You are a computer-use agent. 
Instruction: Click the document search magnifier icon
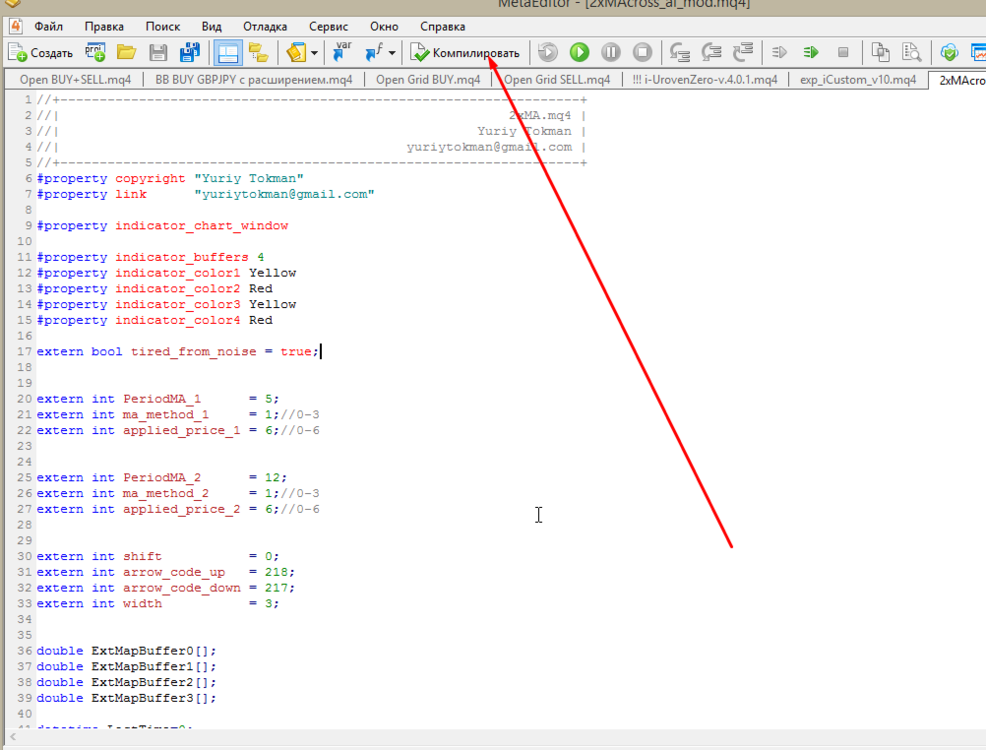[911, 52]
